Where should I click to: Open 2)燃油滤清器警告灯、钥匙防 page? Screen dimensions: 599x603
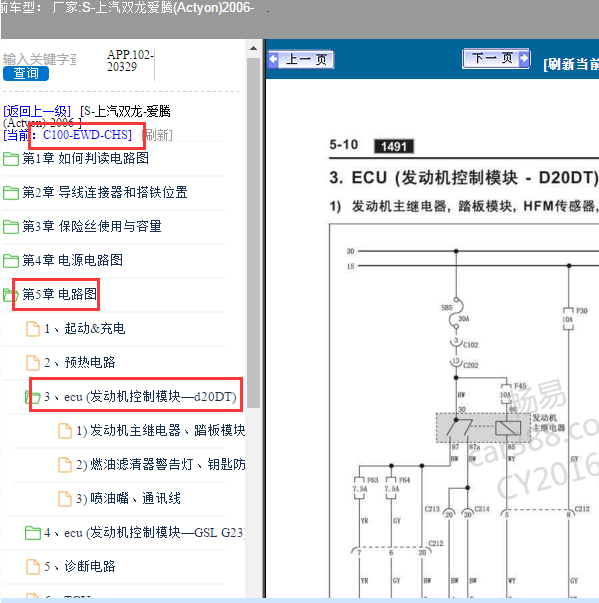pyautogui.click(x=161, y=464)
